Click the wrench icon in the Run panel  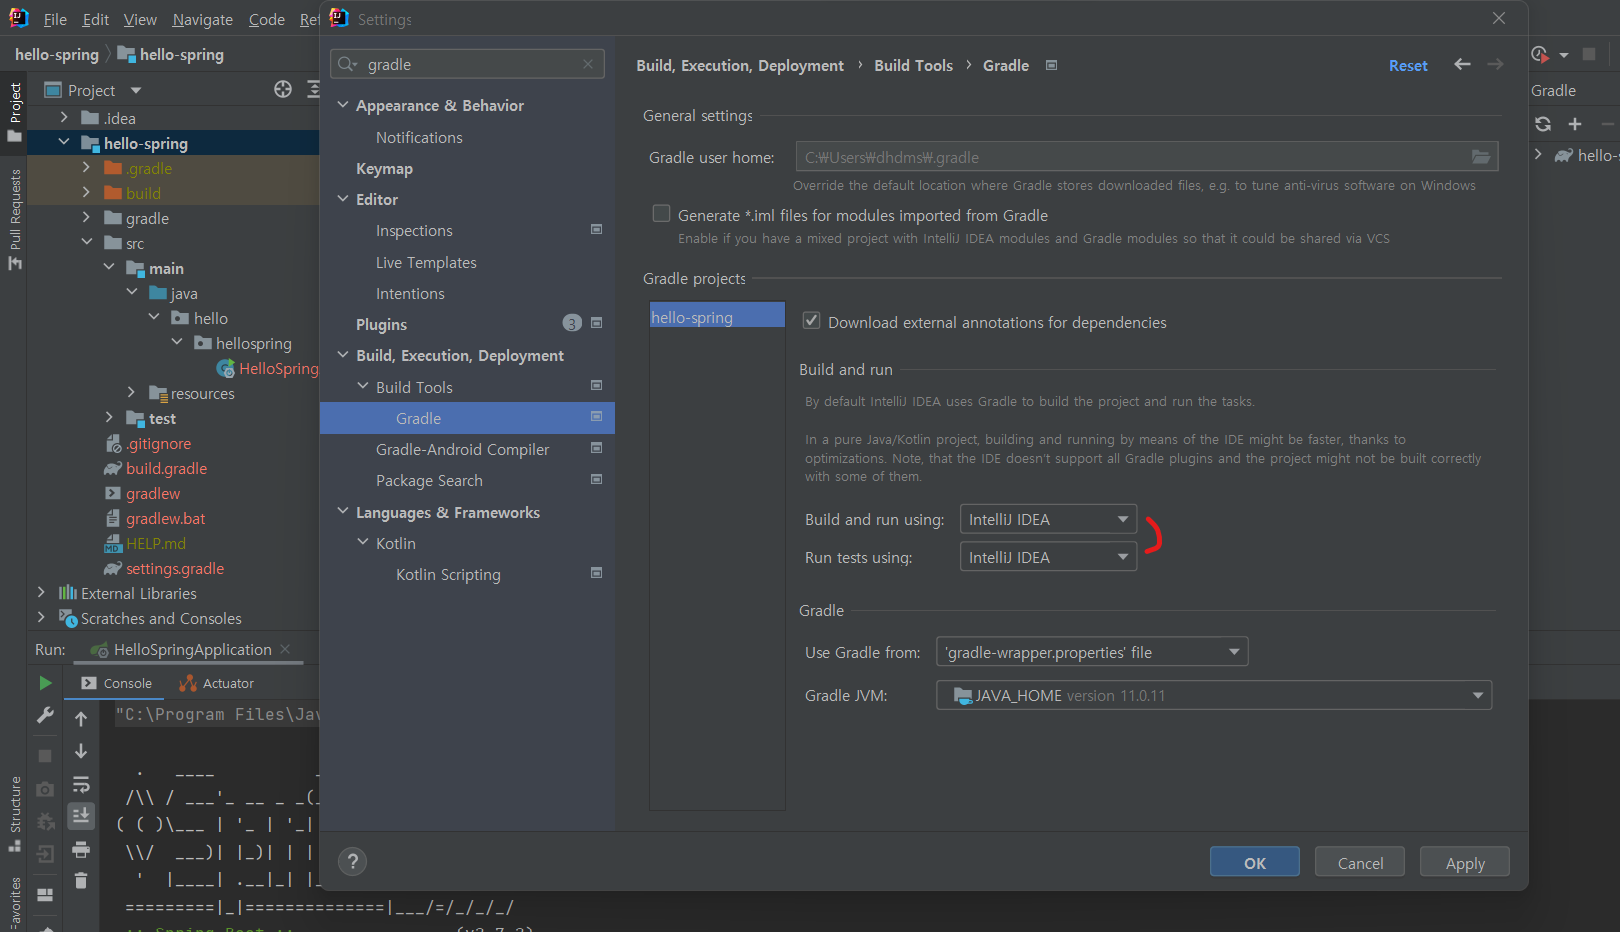pos(45,715)
